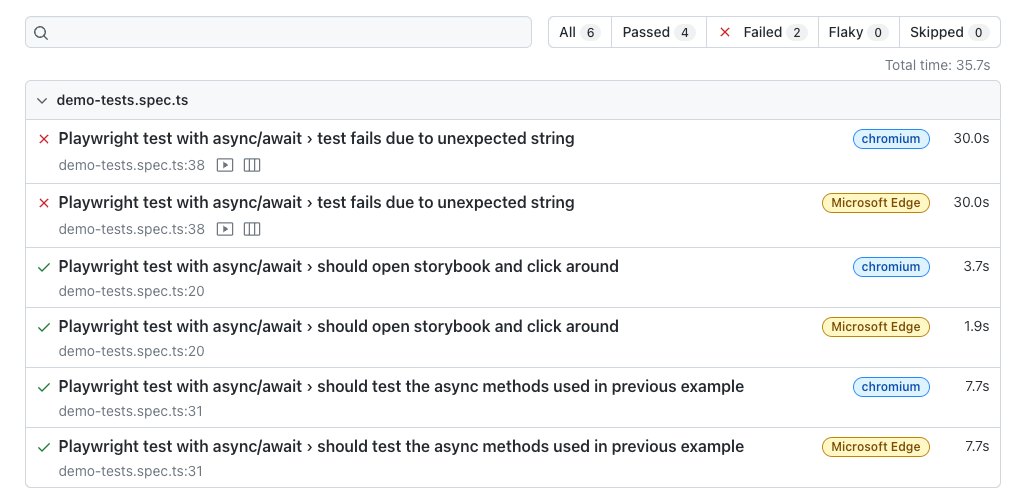Focus the test search field
Image resolution: width=1016 pixels, height=503 pixels.
coord(290,32)
